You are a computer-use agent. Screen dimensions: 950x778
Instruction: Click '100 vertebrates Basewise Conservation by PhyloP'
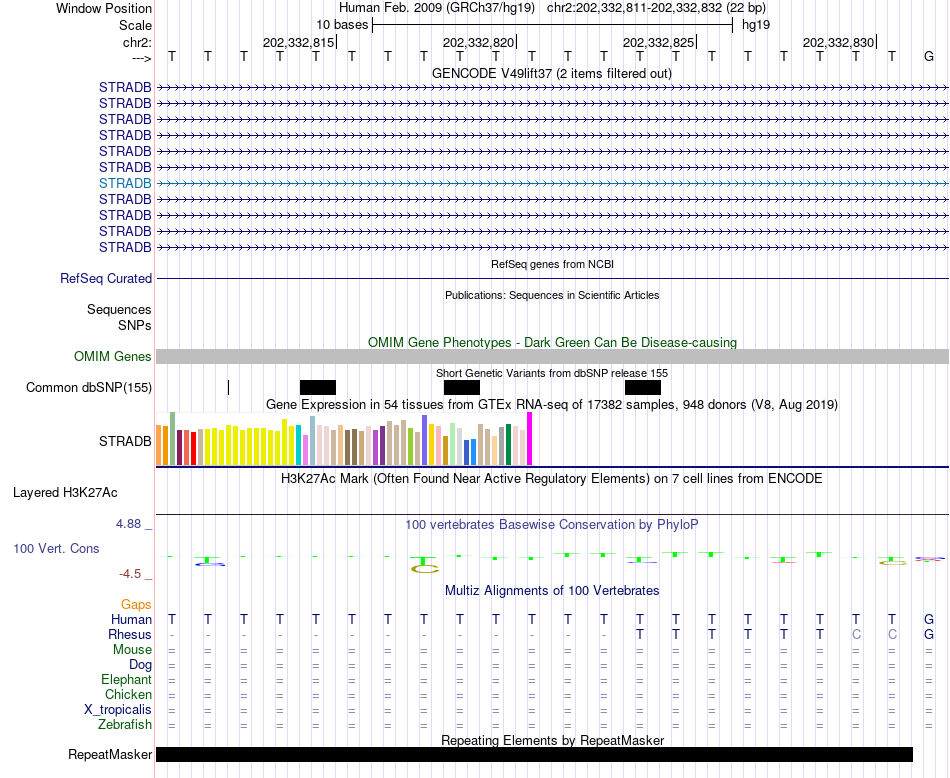(552, 525)
